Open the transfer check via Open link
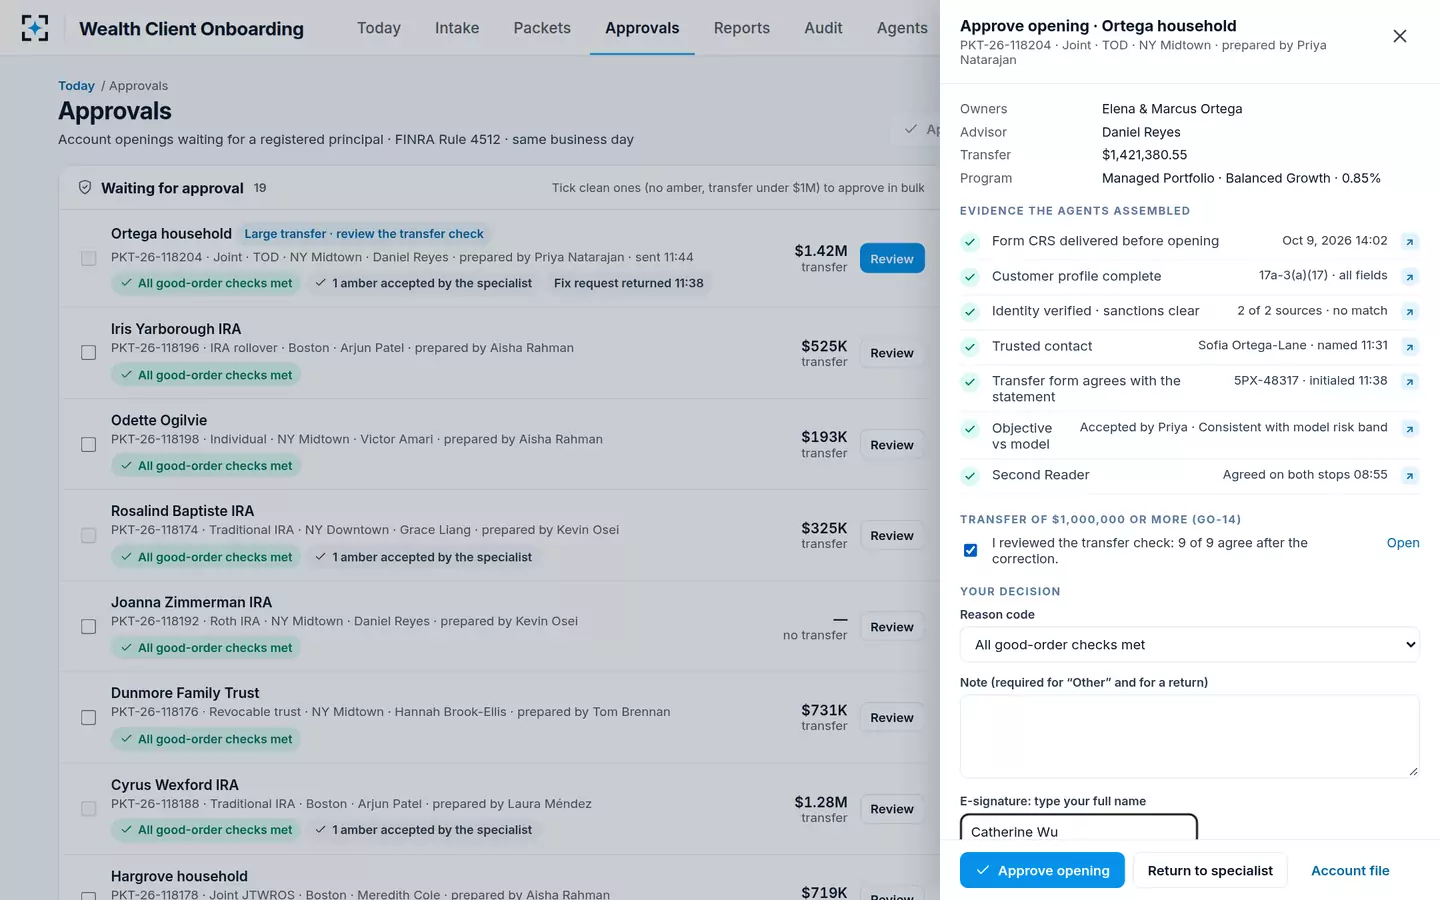Screen dimensions: 1440x900 point(1403,543)
